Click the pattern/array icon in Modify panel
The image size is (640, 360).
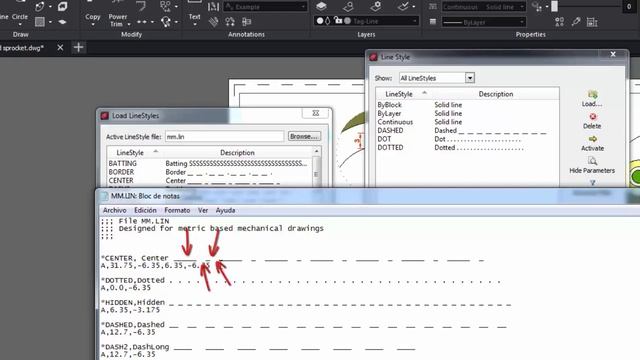(165, 7)
